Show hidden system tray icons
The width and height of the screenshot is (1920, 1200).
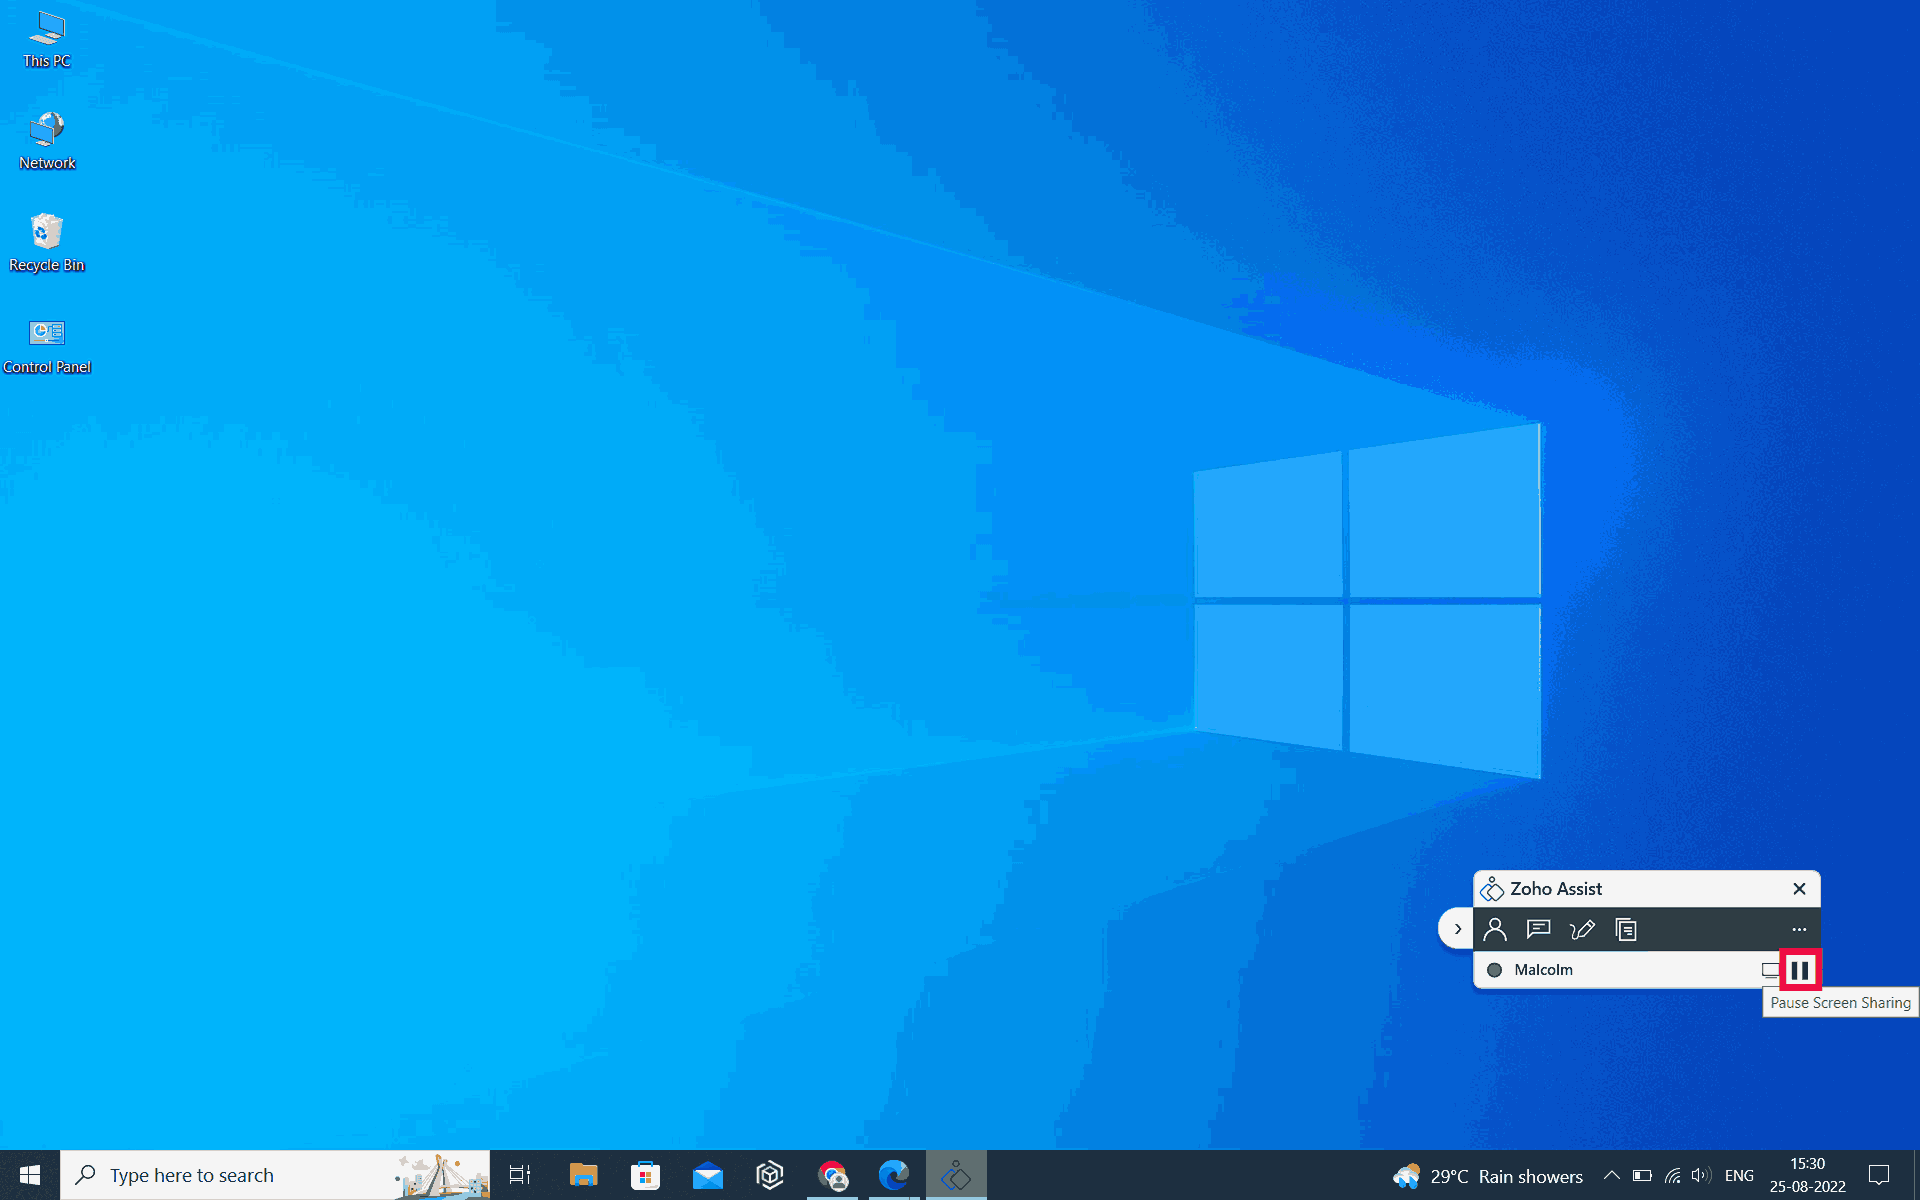point(1611,1176)
